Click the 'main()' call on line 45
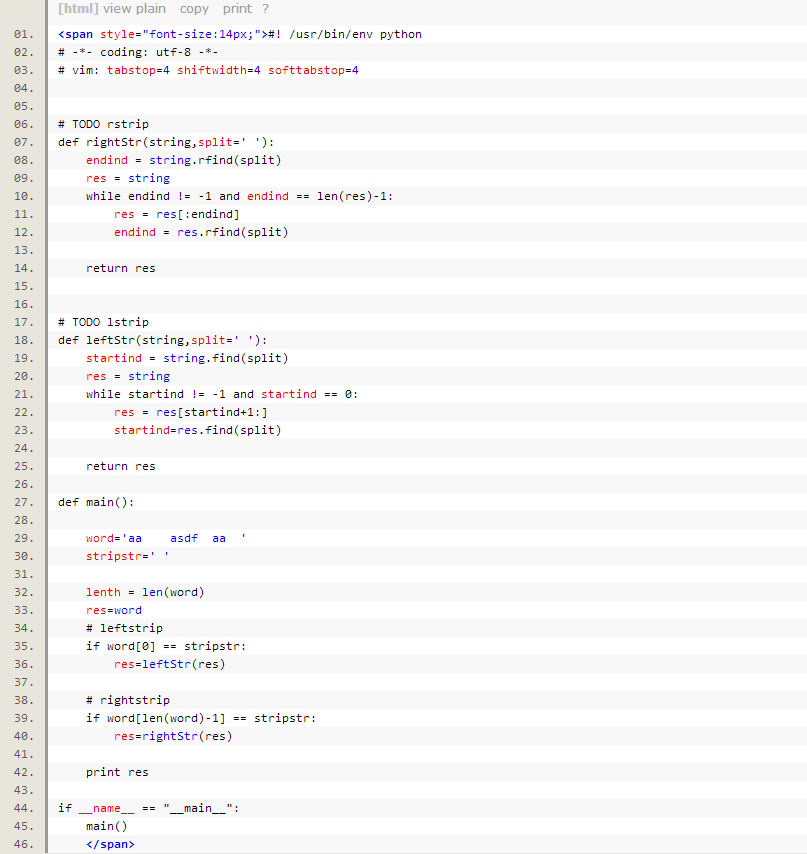 106,825
